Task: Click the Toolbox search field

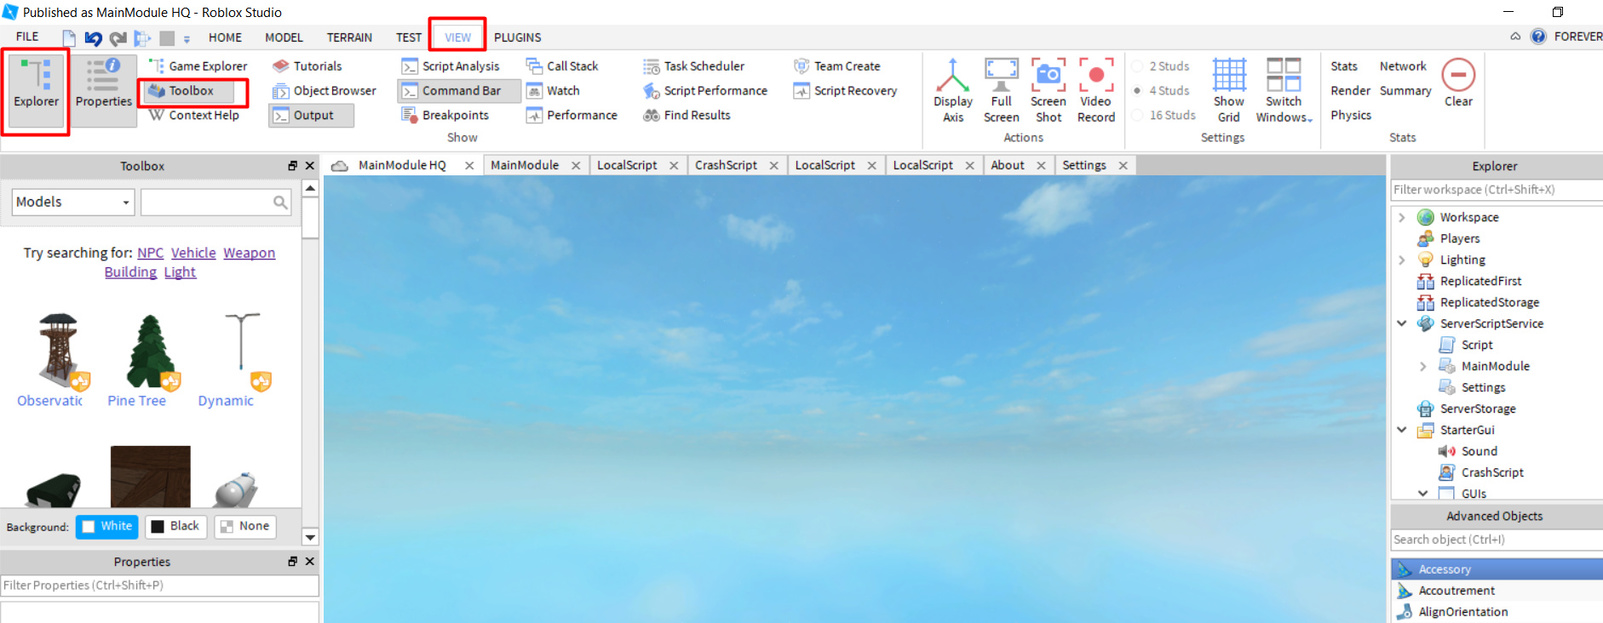Action: 215,202
